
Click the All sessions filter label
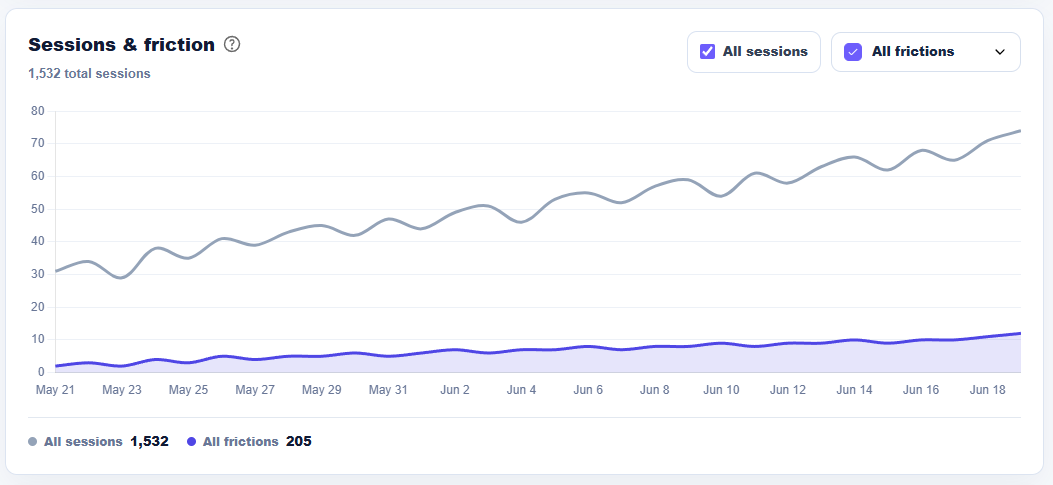pos(765,52)
